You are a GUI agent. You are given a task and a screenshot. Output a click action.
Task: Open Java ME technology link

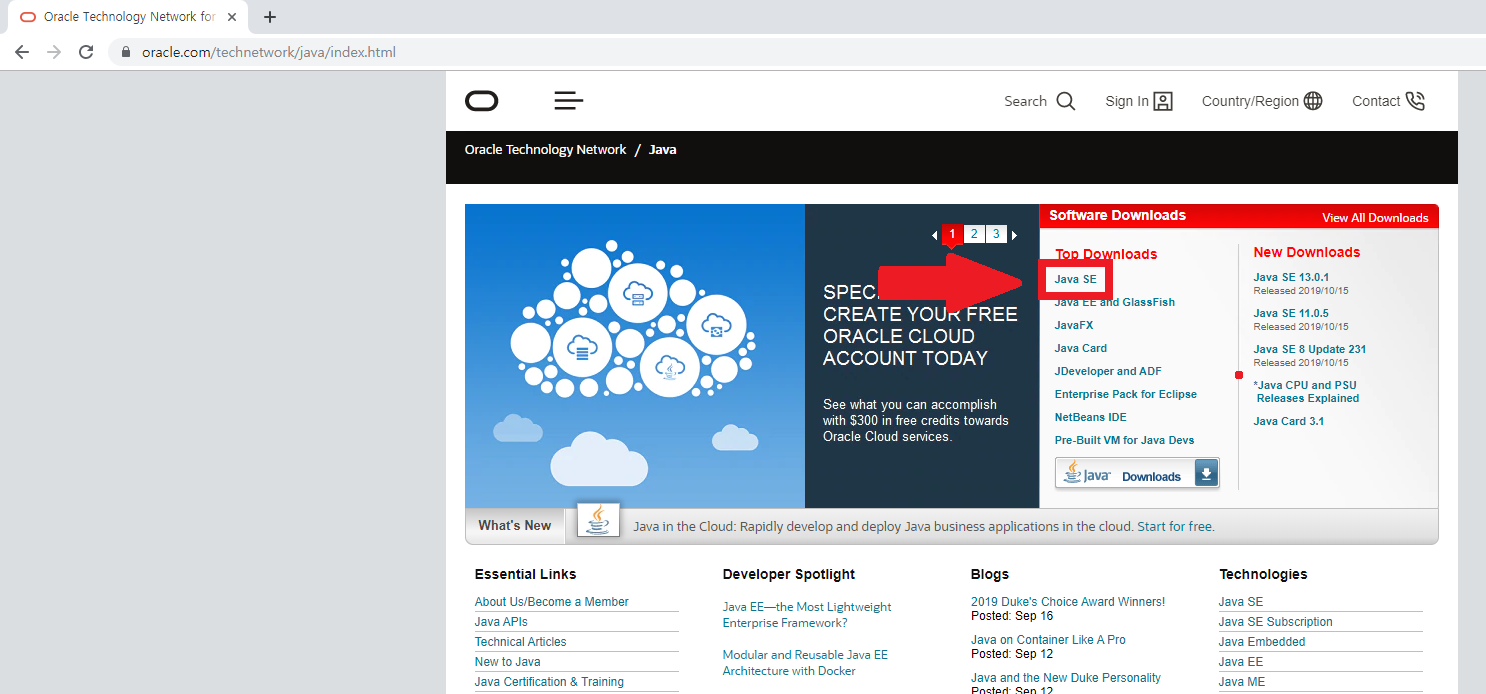(1242, 682)
